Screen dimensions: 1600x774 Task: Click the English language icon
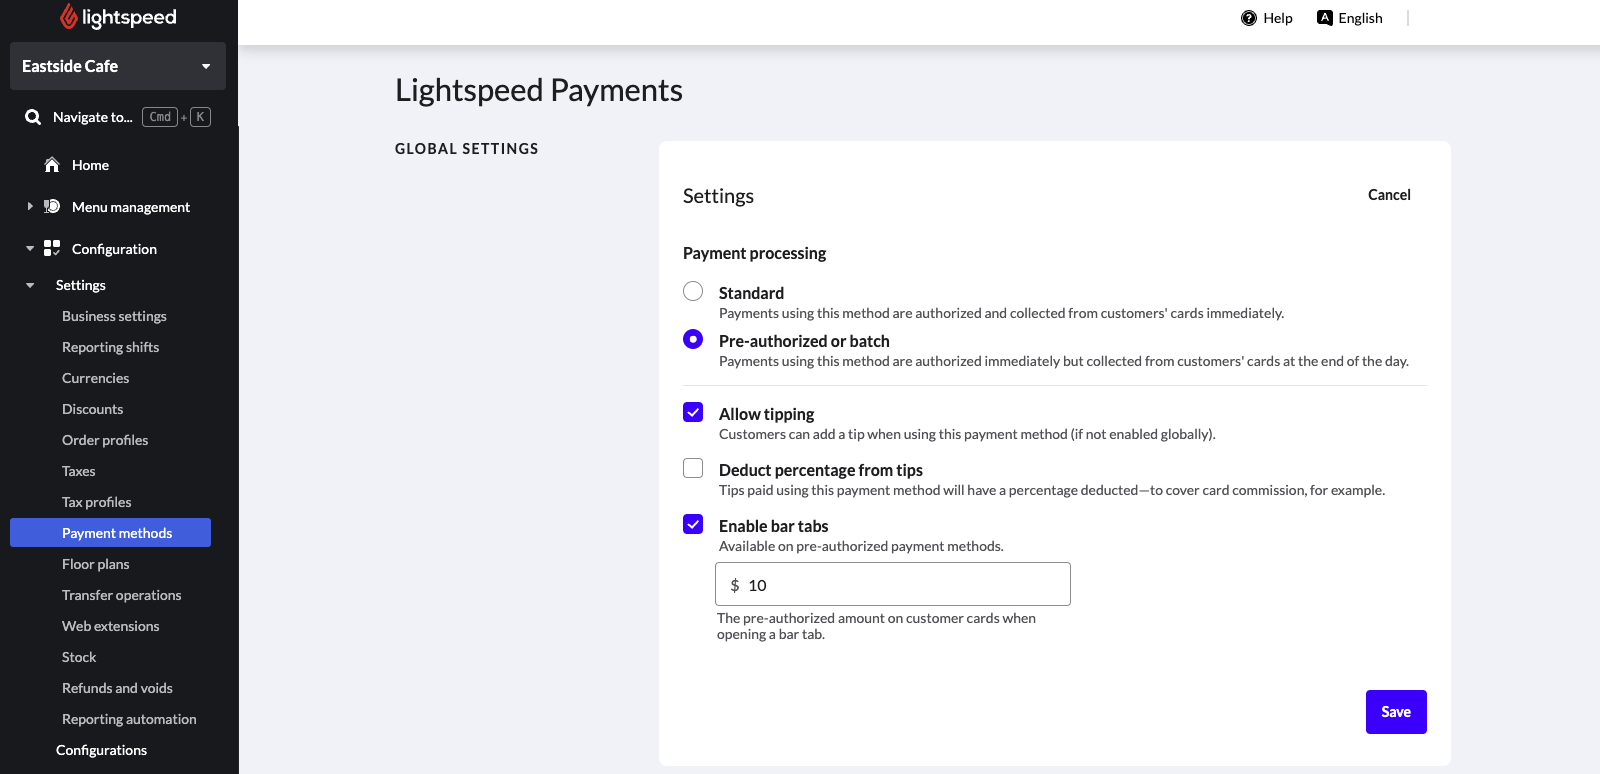coord(1325,18)
